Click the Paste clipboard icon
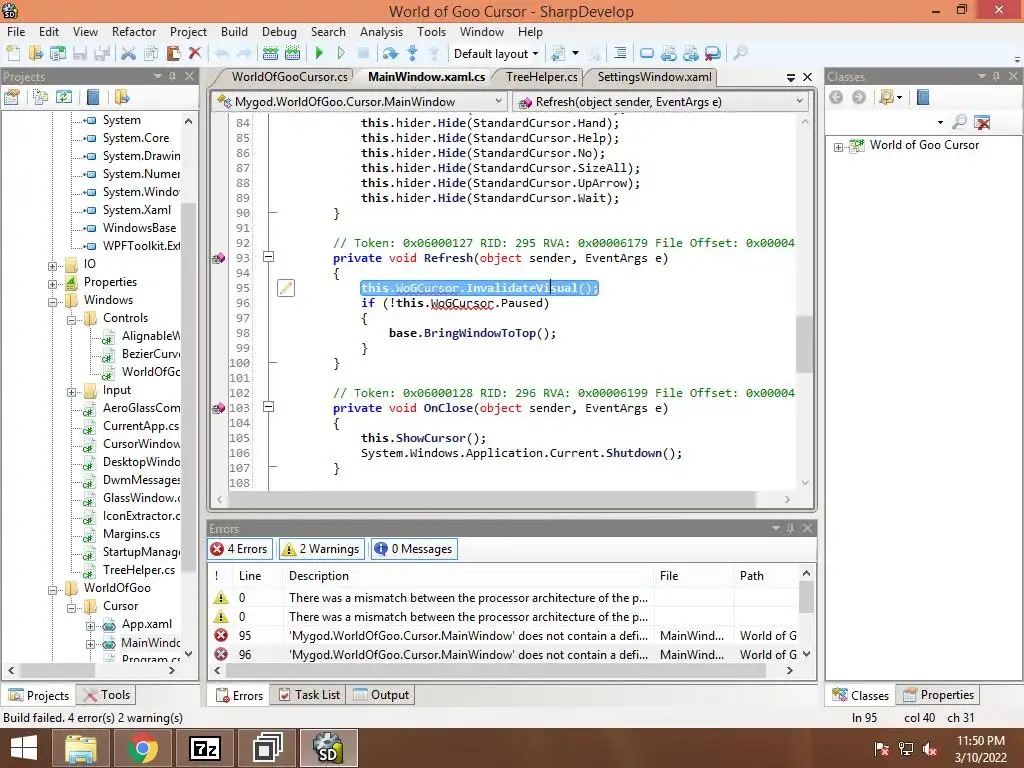This screenshot has height=768, width=1024. point(173,54)
